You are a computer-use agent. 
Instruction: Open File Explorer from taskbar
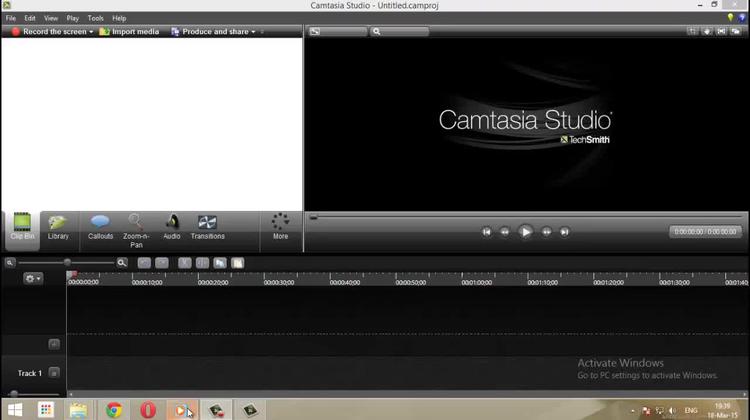[x=78, y=410]
